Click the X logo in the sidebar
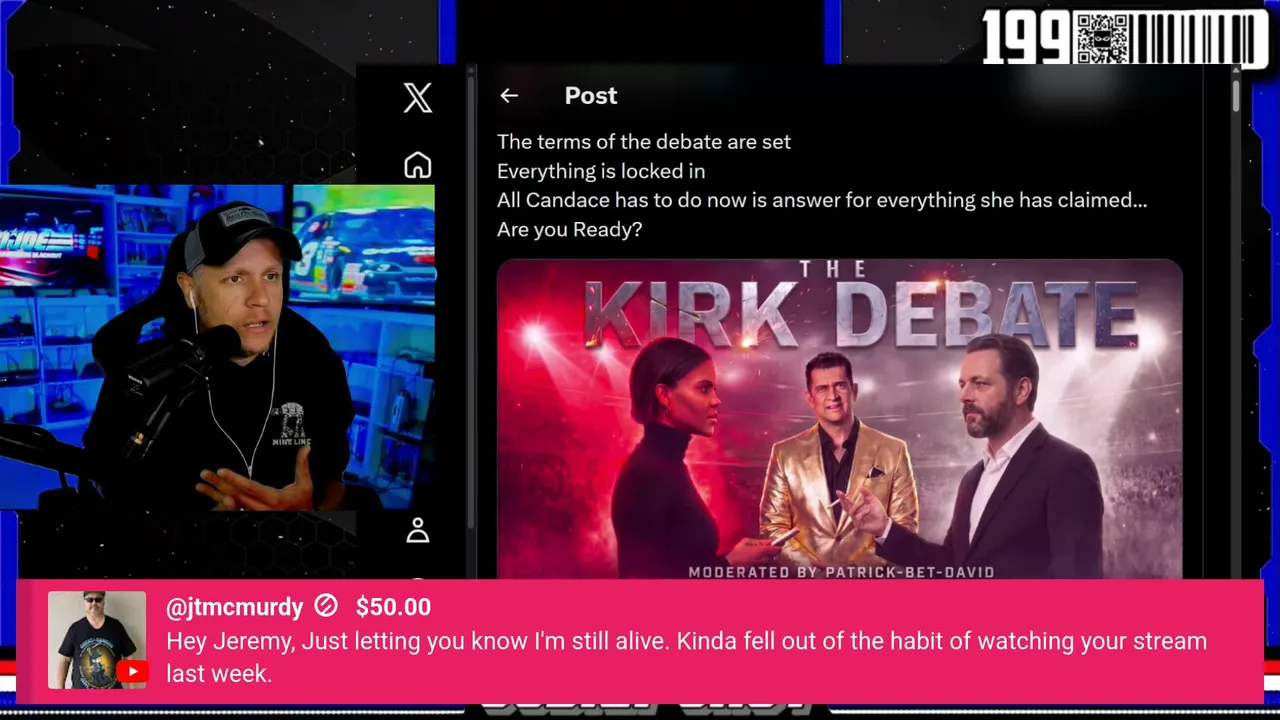 tap(418, 98)
